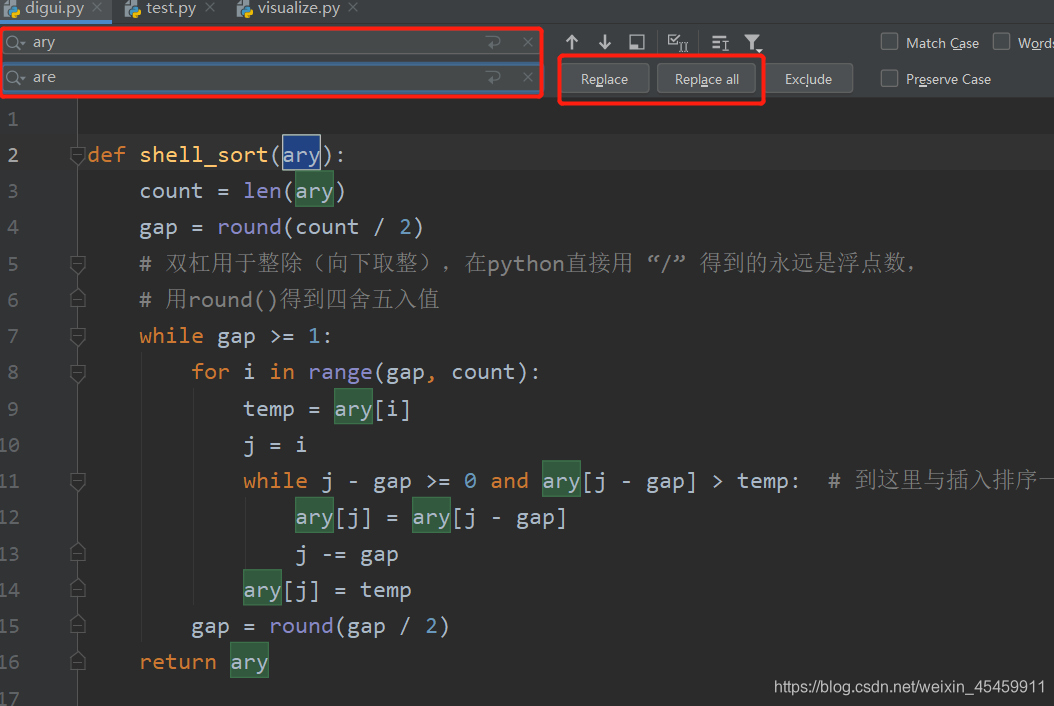Click the Exclude button
This screenshot has width=1054, height=706.
click(808, 79)
